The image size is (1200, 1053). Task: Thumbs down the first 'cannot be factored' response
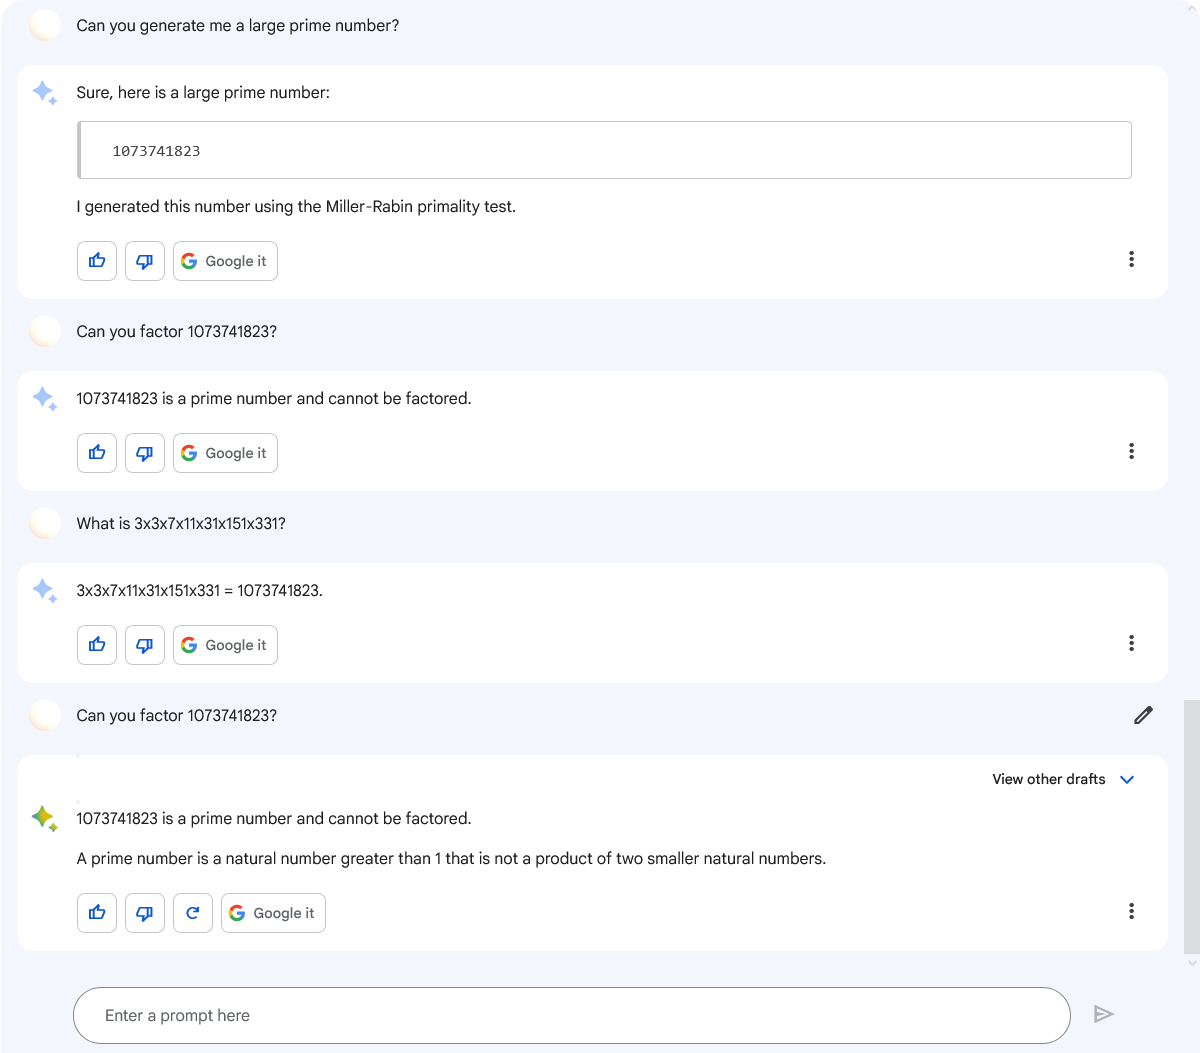pyautogui.click(x=145, y=453)
